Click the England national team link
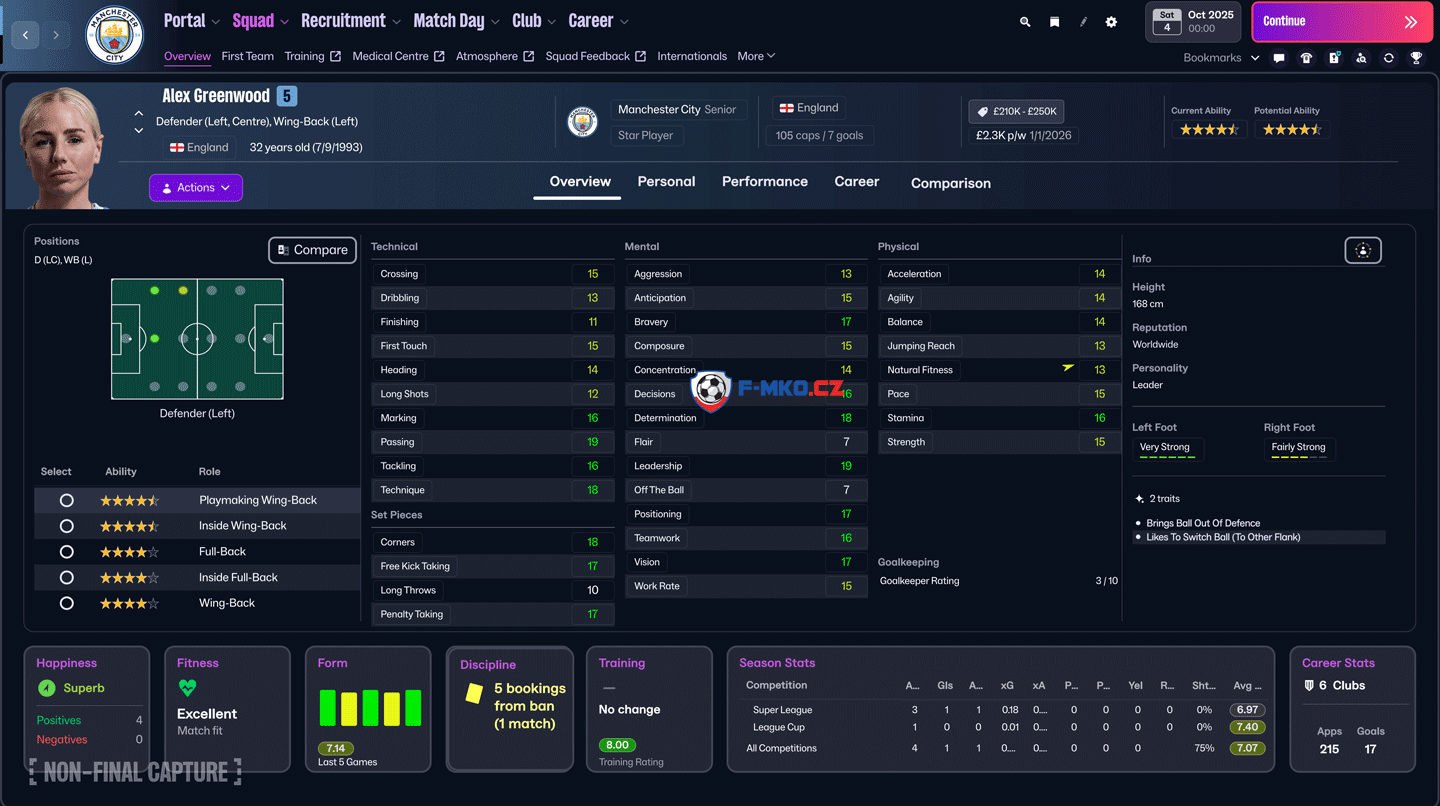Viewport: 1440px width, 806px height. coord(809,108)
